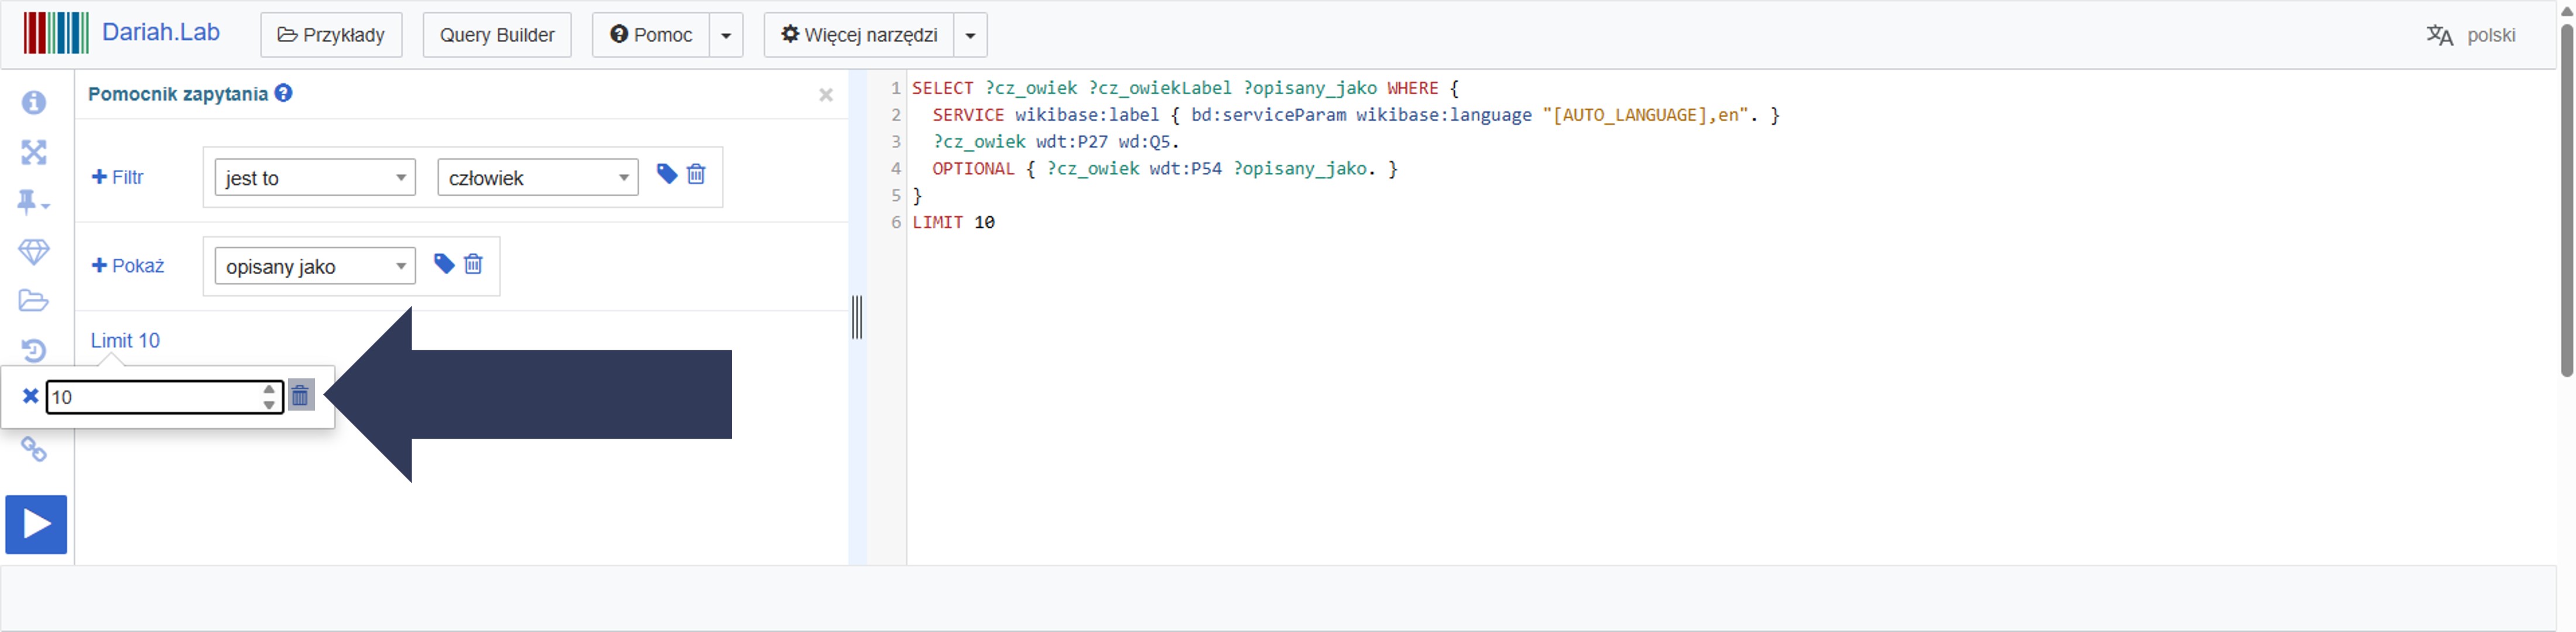
Task: Delete the 'opisany jako' show row
Action: pyautogui.click(x=474, y=264)
